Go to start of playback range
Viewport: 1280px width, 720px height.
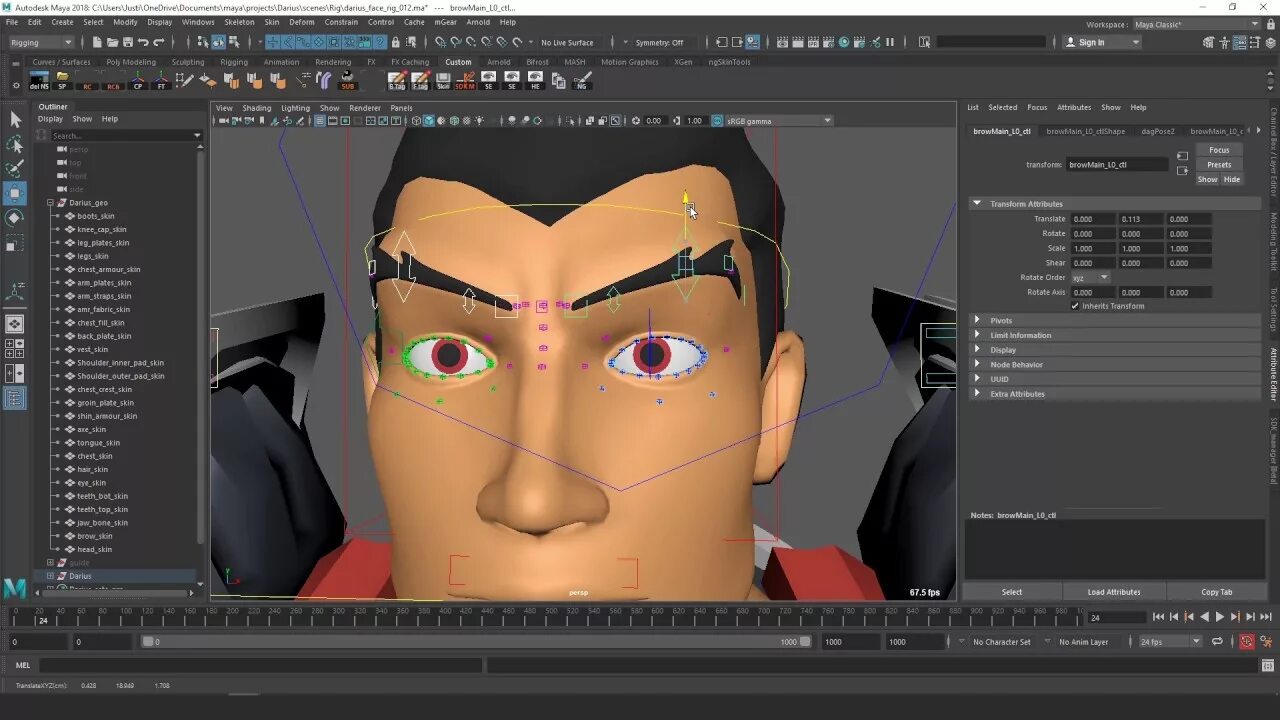click(x=1158, y=617)
